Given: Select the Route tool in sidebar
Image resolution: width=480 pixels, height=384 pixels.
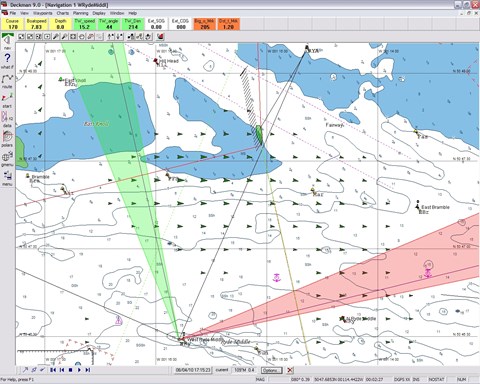Looking at the screenshot, I should pos(7,81).
